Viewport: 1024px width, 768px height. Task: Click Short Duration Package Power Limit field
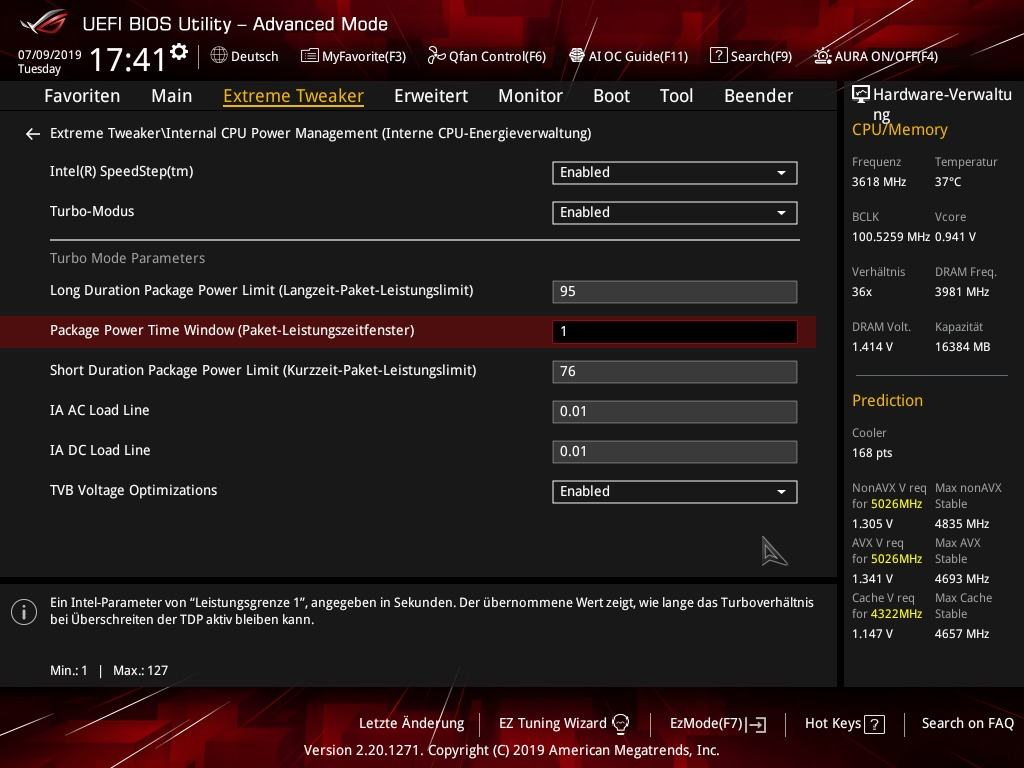click(x=675, y=371)
